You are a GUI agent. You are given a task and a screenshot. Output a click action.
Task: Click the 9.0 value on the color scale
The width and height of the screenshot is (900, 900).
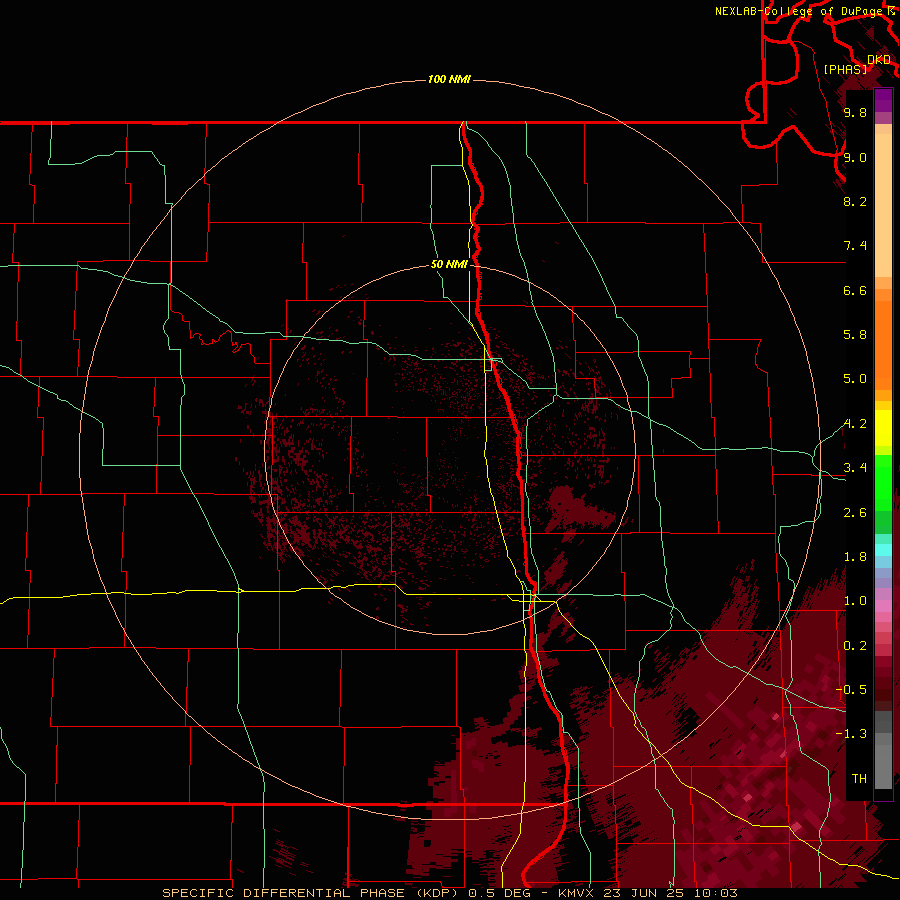pyautogui.click(x=855, y=157)
